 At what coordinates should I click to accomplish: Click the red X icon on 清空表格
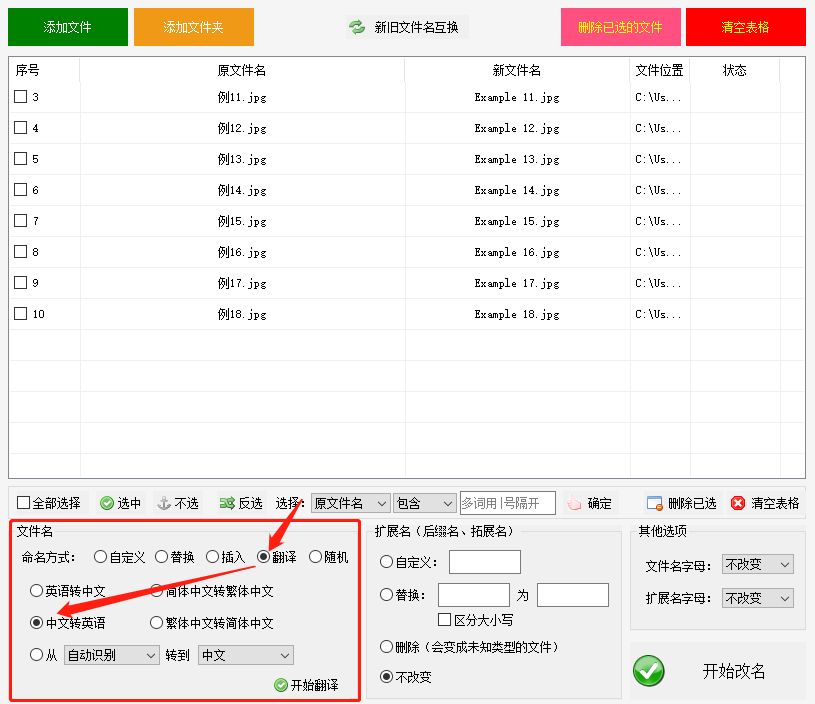tap(738, 503)
